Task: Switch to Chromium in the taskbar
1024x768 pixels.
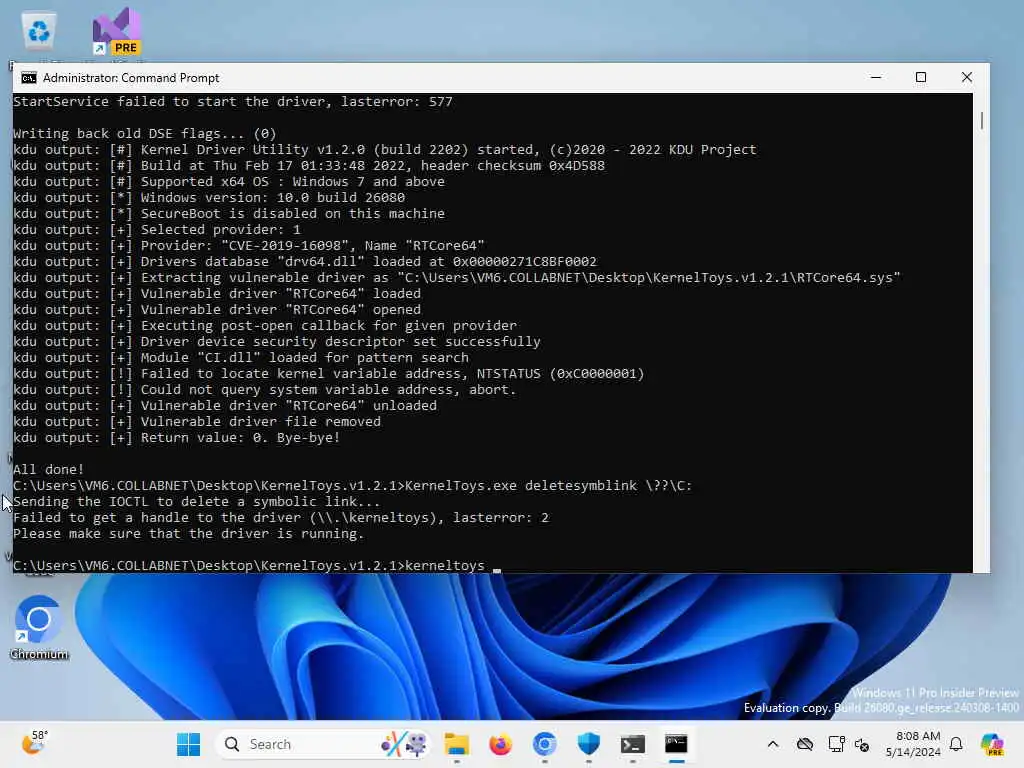Action: (x=544, y=744)
